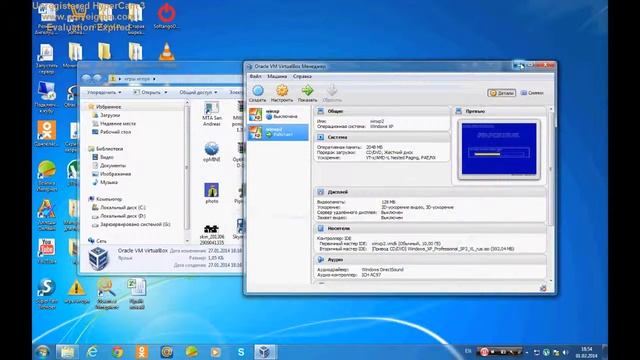Select MTA San Andreas shortcut in Explorer
Screen dimensions: 640x360
coord(211,114)
